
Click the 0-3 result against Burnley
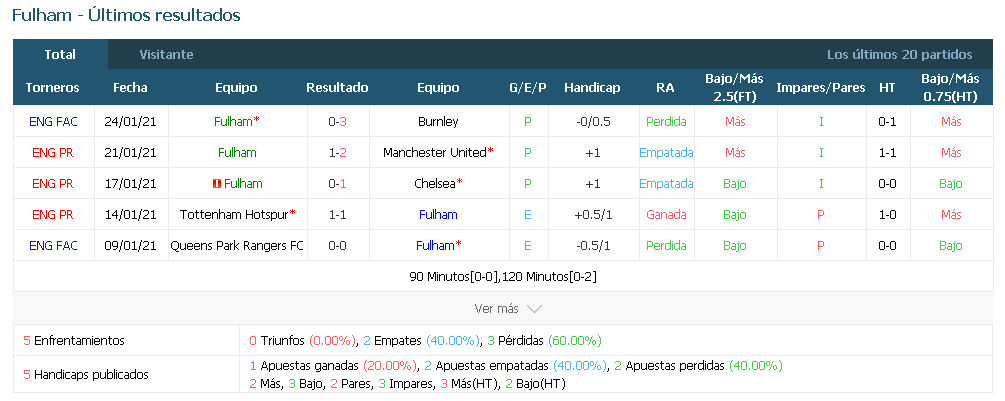[337, 121]
